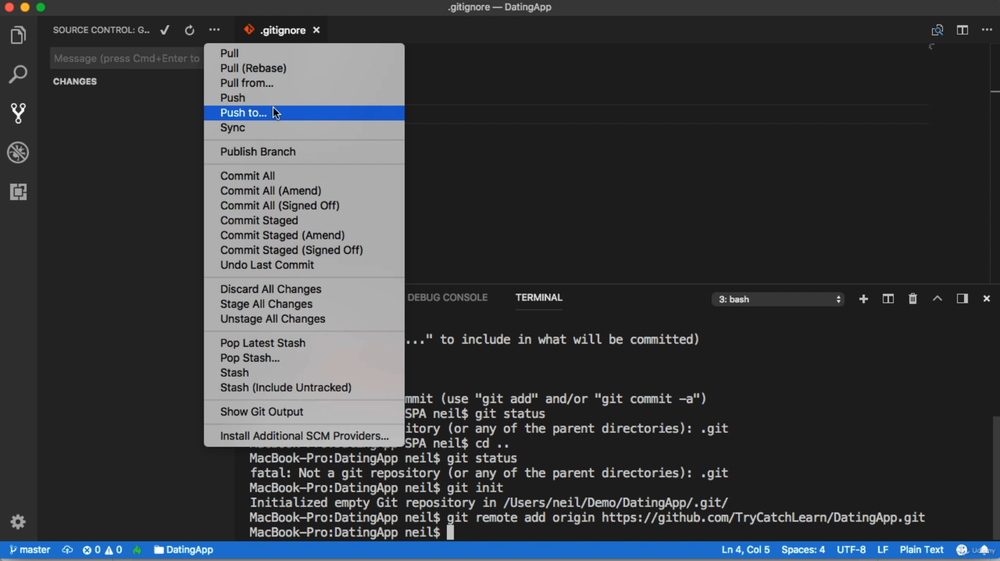Select the .gitignore editor tab
Screen dimensions: 1000x561
(x=281, y=30)
